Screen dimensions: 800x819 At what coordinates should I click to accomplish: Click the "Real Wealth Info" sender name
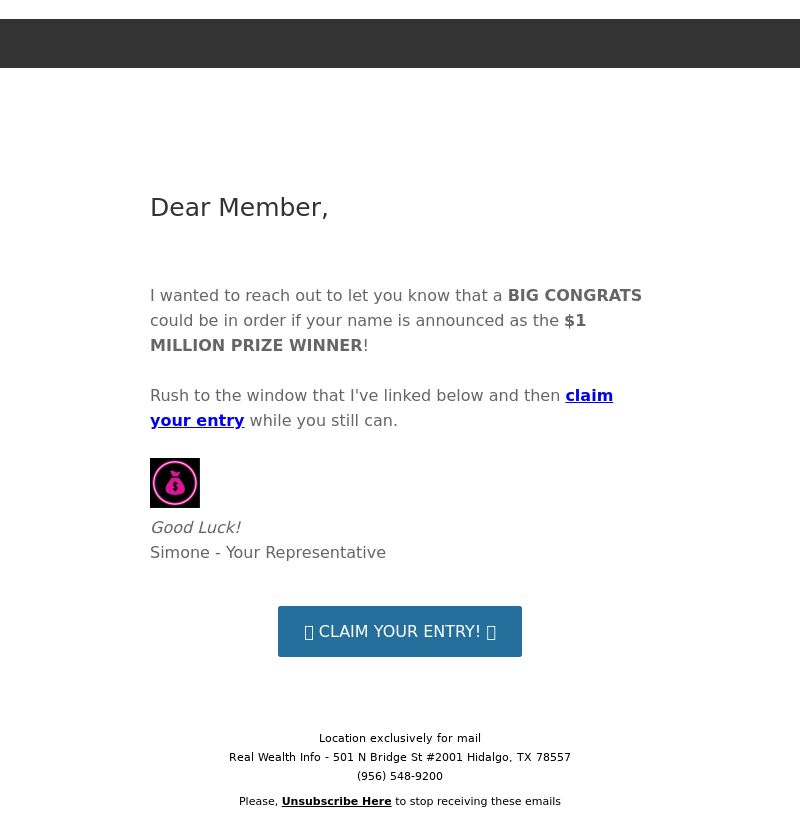tap(275, 757)
